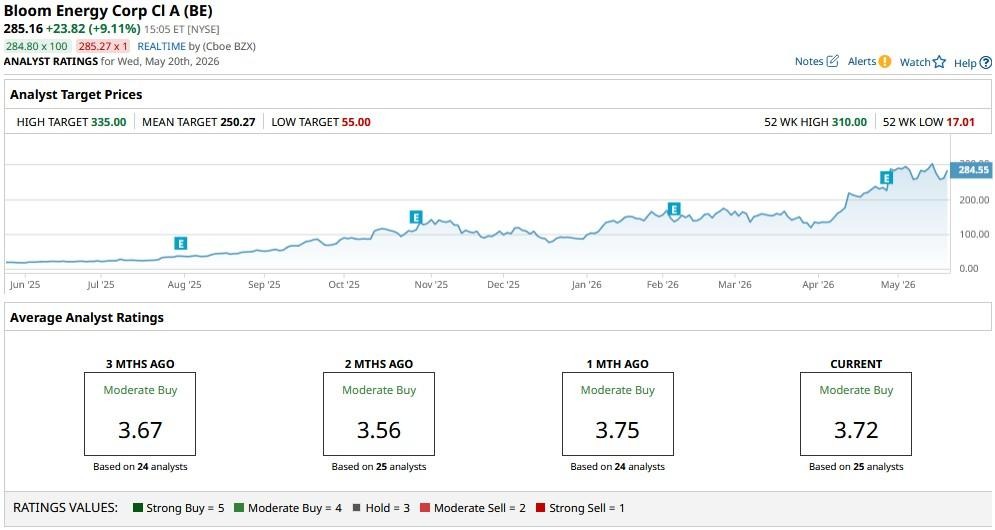The width and height of the screenshot is (995, 530).
Task: Open the Alerts link
Action: [x=862, y=62]
